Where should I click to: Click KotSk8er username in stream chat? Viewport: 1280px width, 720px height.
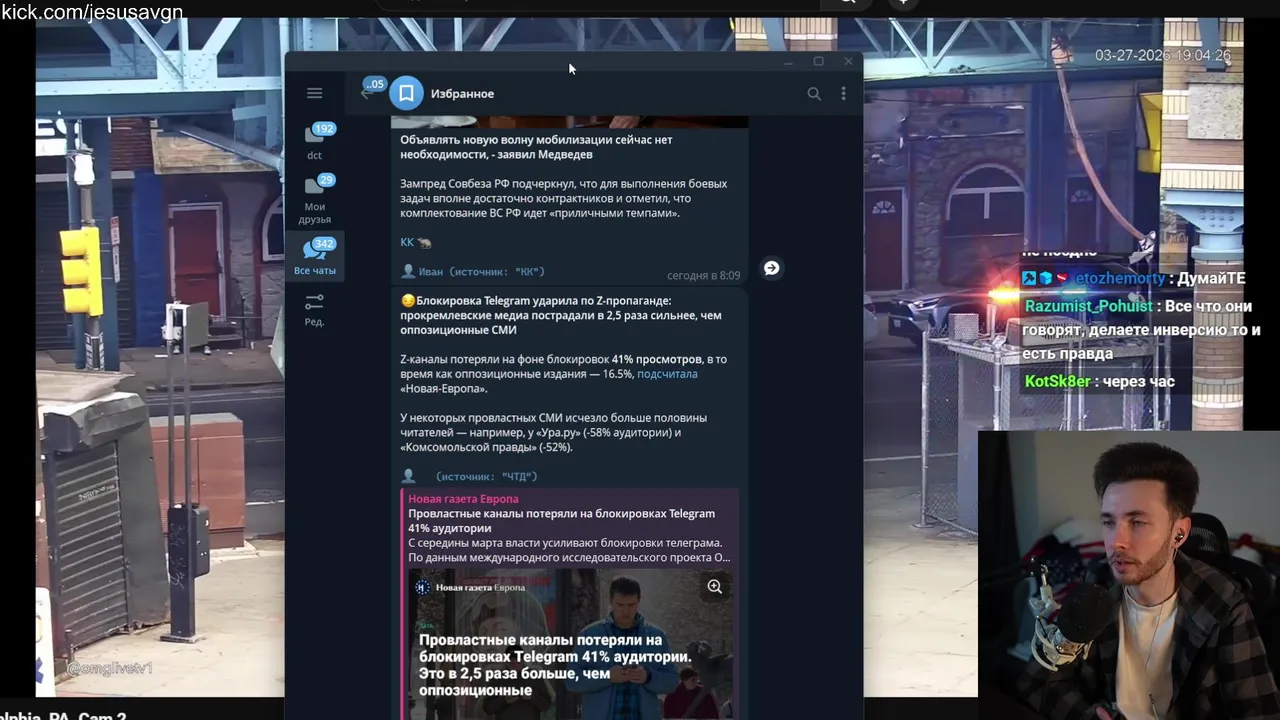pos(1057,381)
